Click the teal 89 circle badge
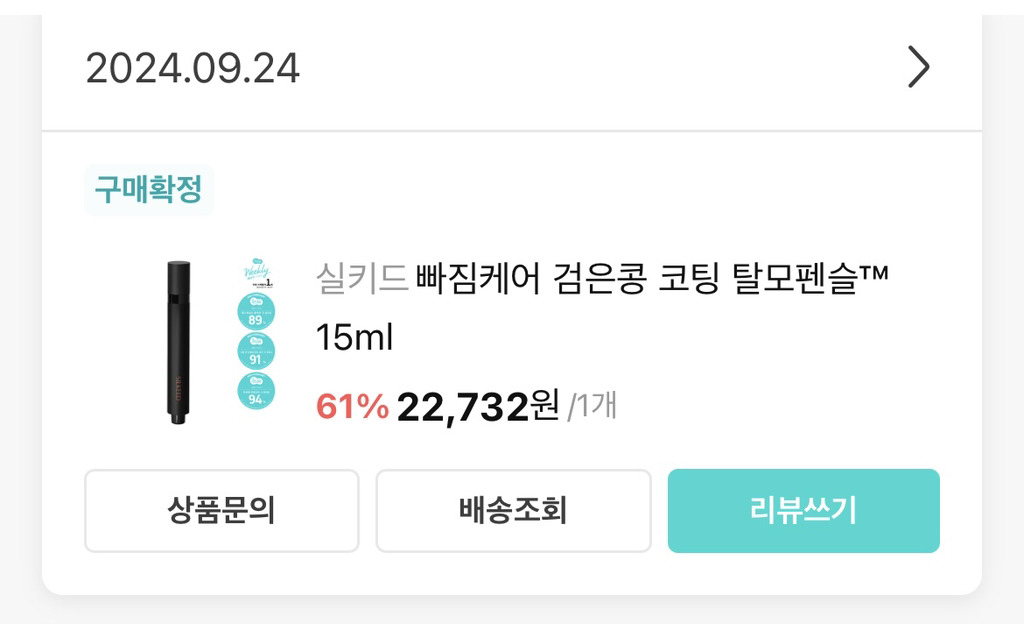 [256, 311]
